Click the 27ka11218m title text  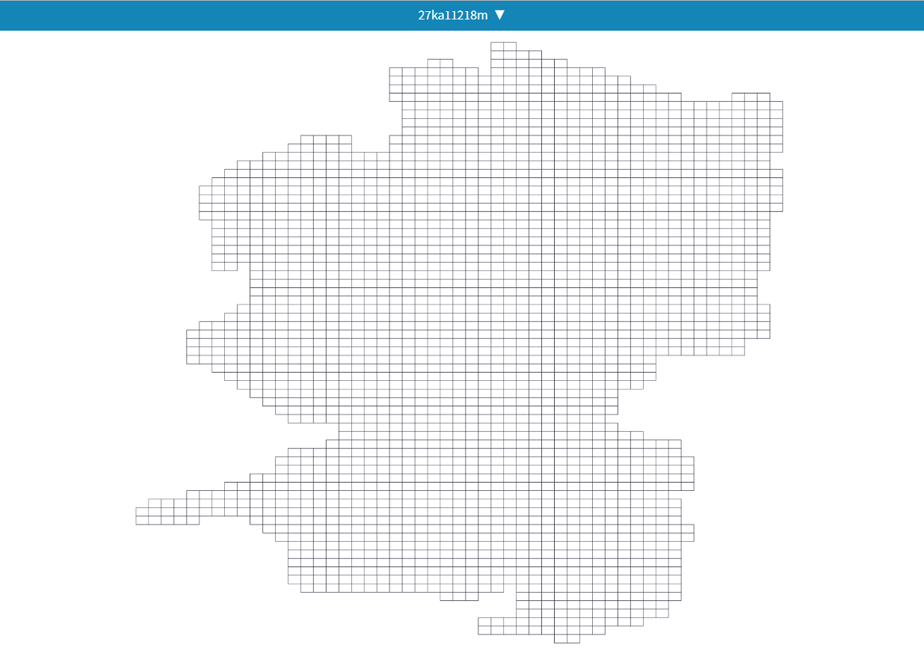click(x=453, y=15)
